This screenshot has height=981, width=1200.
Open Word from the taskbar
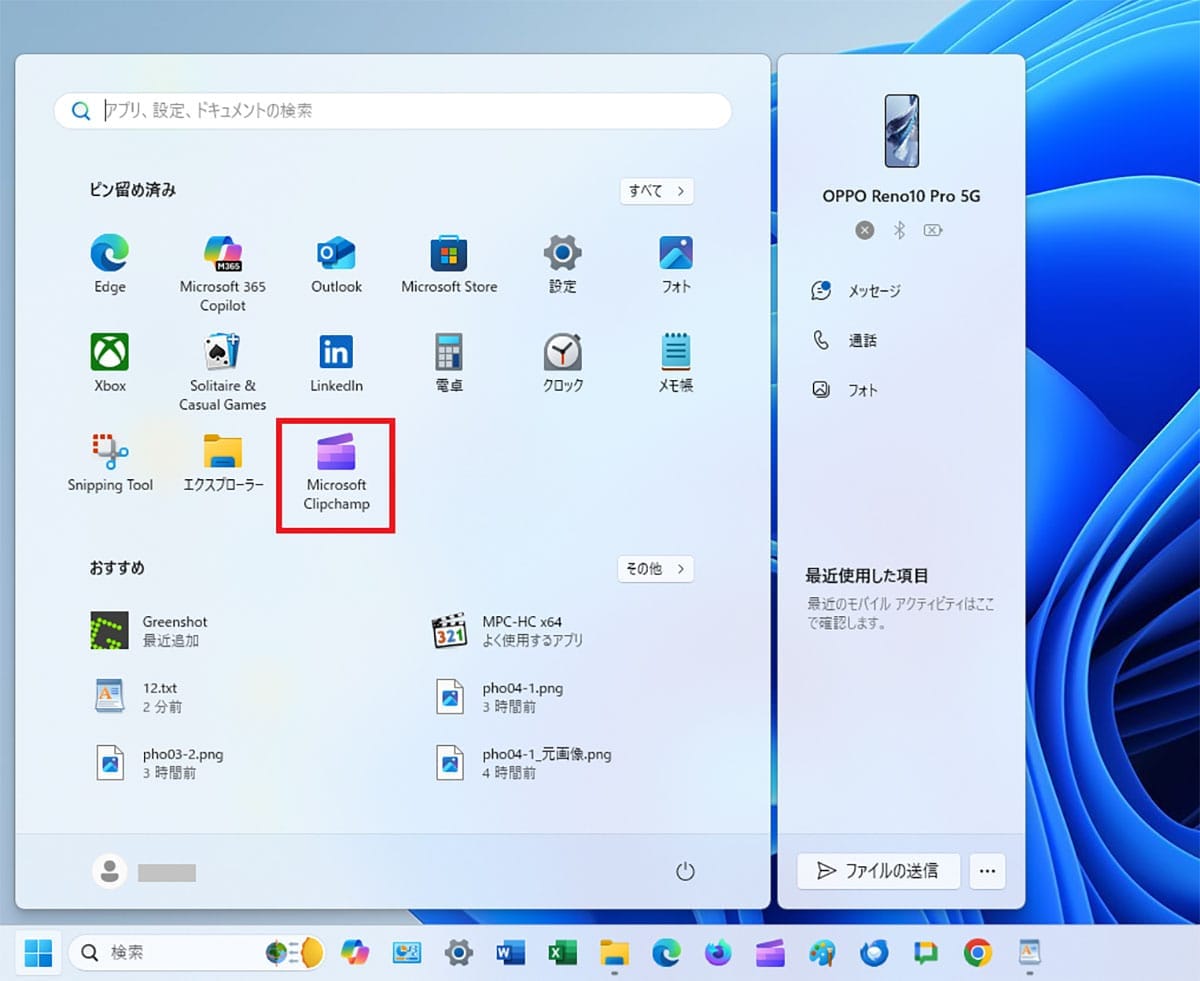510,953
